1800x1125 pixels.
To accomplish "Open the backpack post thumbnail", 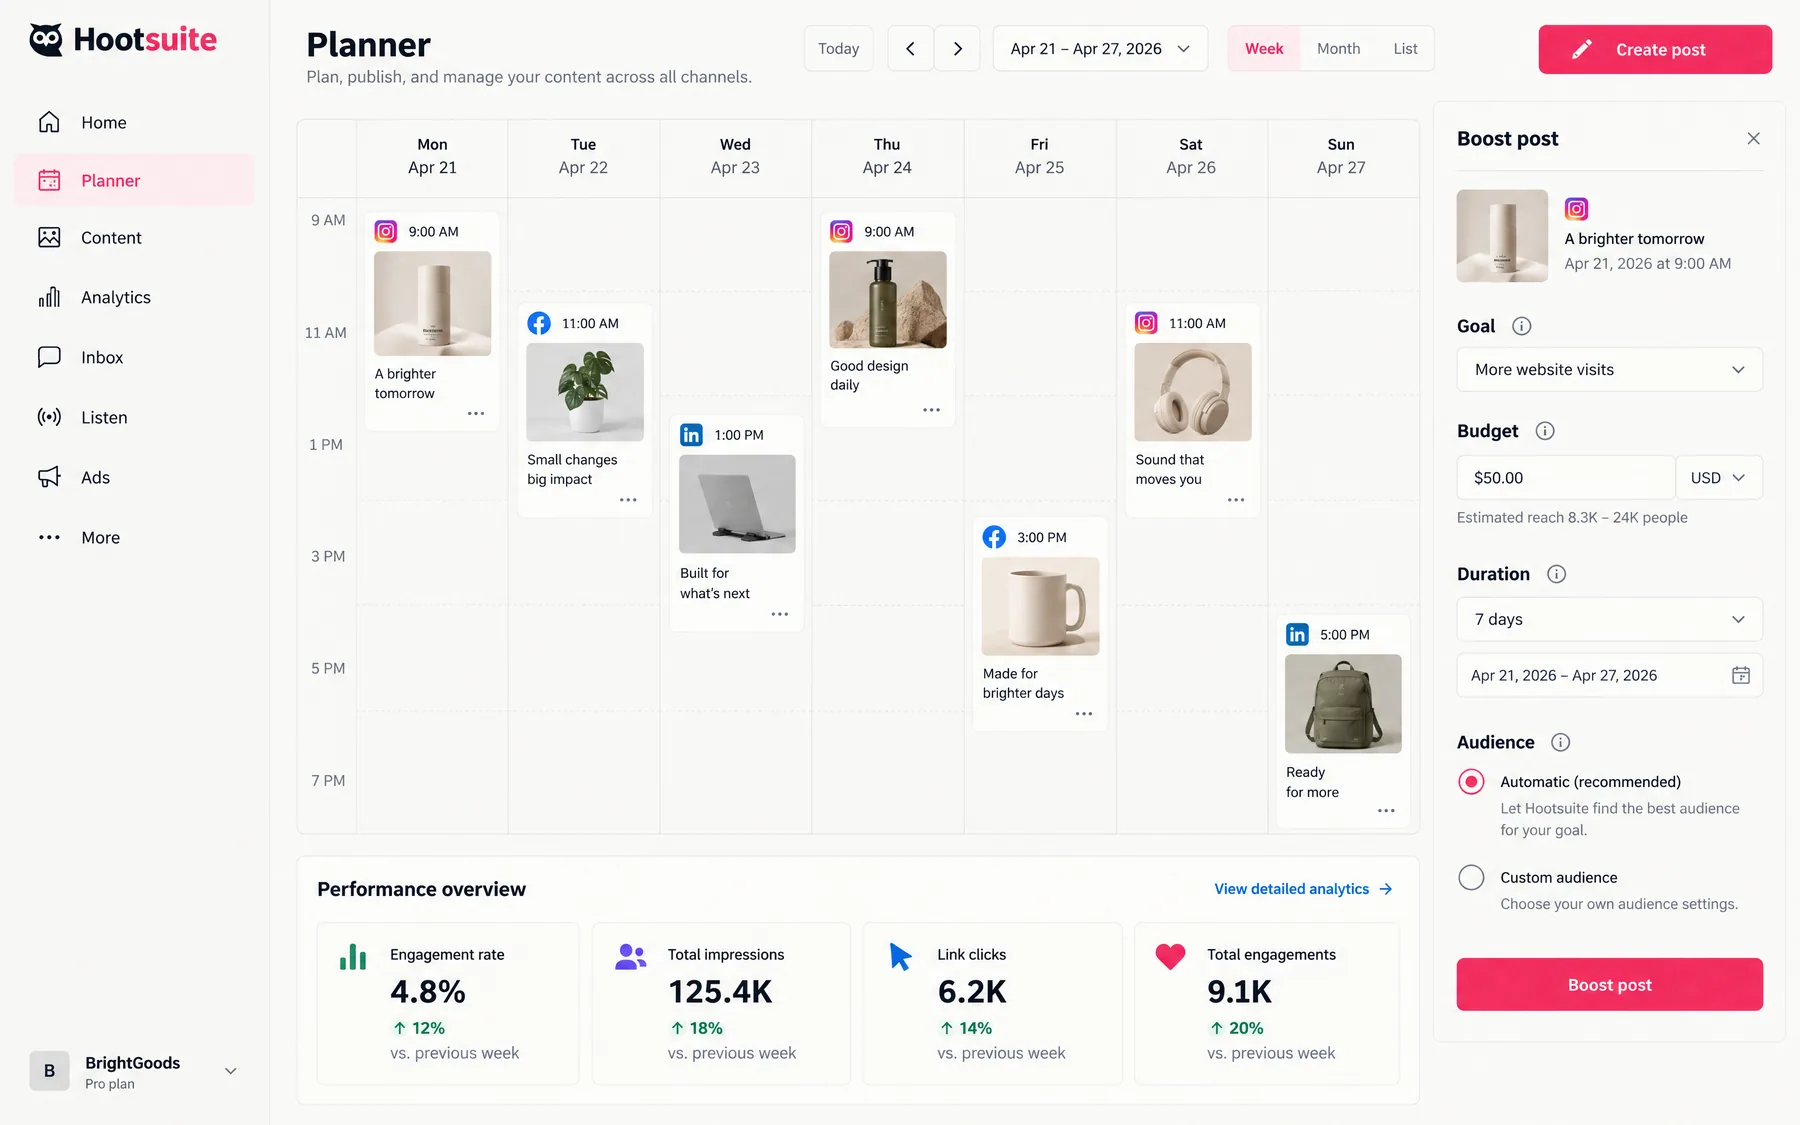I will tap(1343, 704).
